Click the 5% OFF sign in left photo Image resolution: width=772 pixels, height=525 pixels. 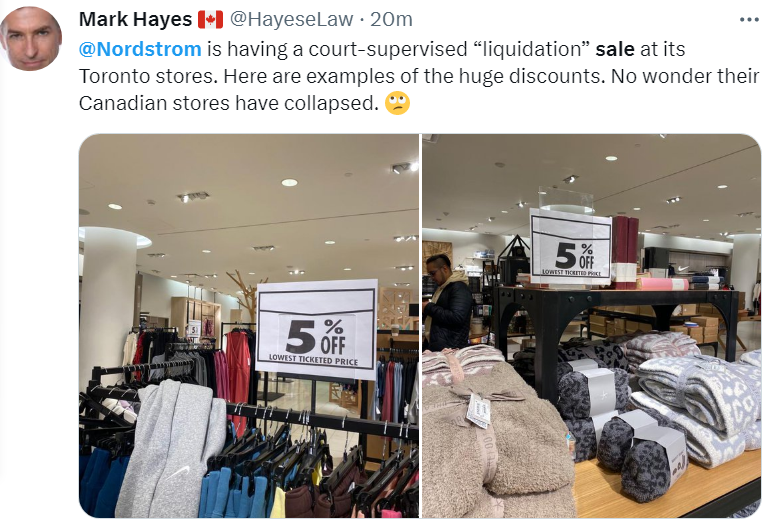coord(316,329)
